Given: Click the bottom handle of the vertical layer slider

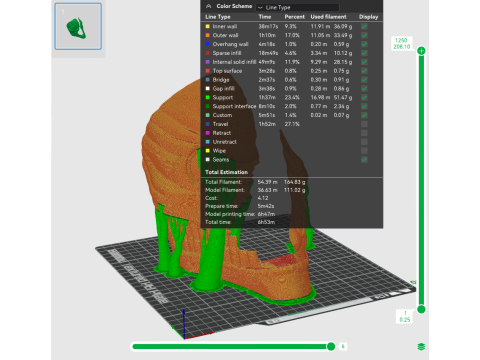Looking at the screenshot, I should tap(421, 309).
